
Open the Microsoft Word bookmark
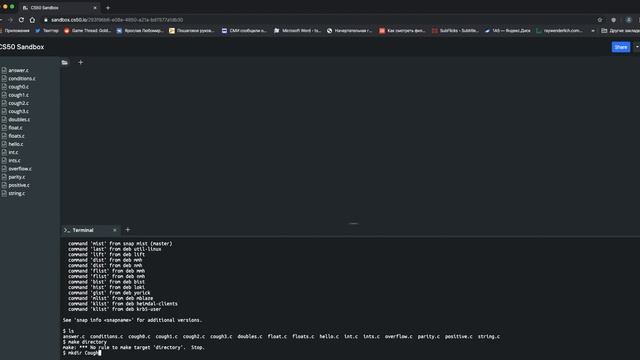(x=298, y=31)
